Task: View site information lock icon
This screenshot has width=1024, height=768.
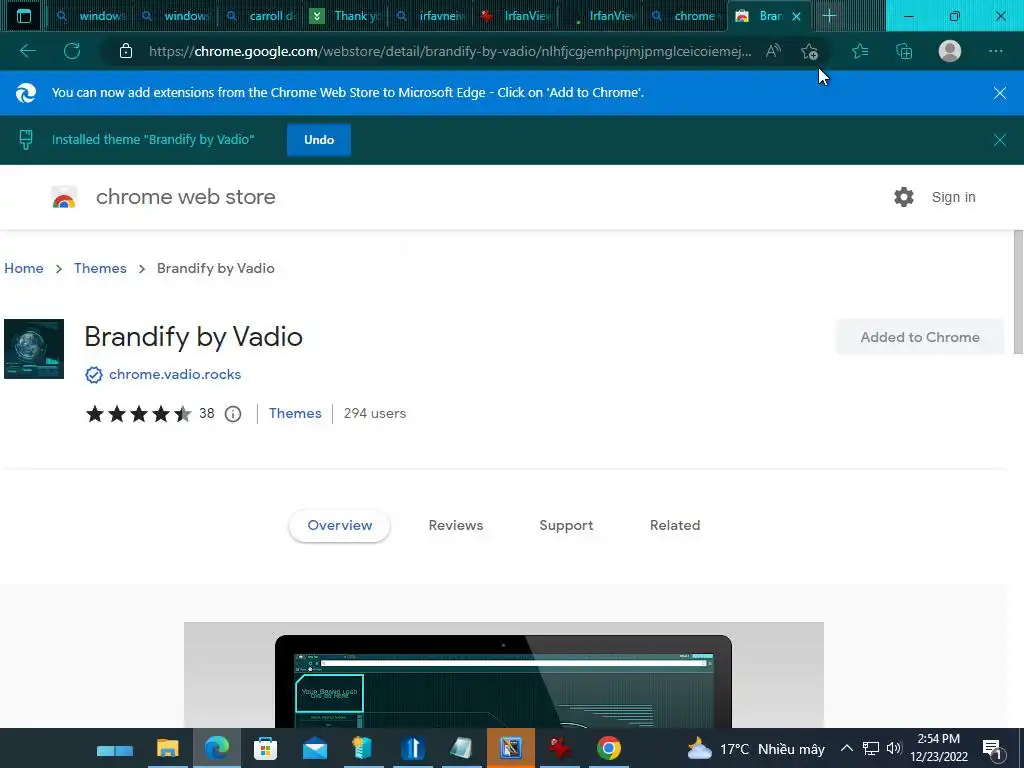Action: [126, 51]
